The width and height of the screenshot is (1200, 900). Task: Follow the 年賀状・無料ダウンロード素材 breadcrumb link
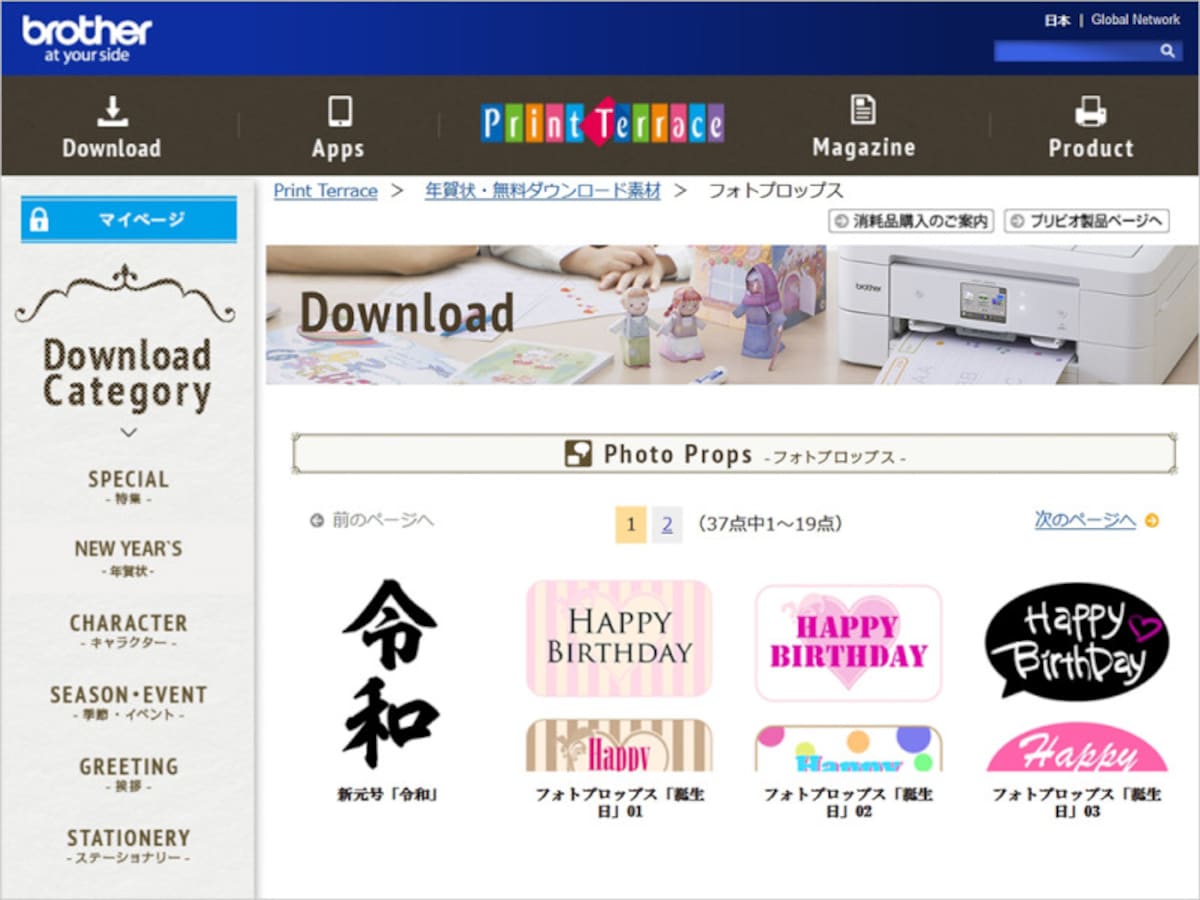coord(543,190)
